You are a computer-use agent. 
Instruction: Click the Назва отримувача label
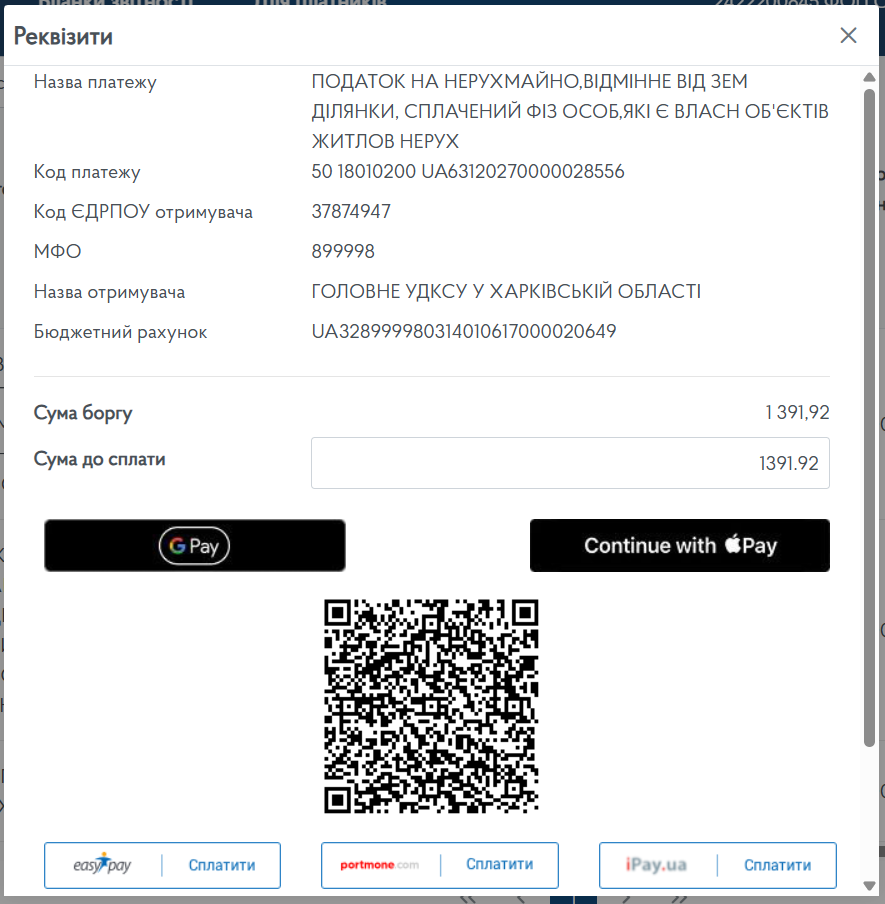pos(109,292)
